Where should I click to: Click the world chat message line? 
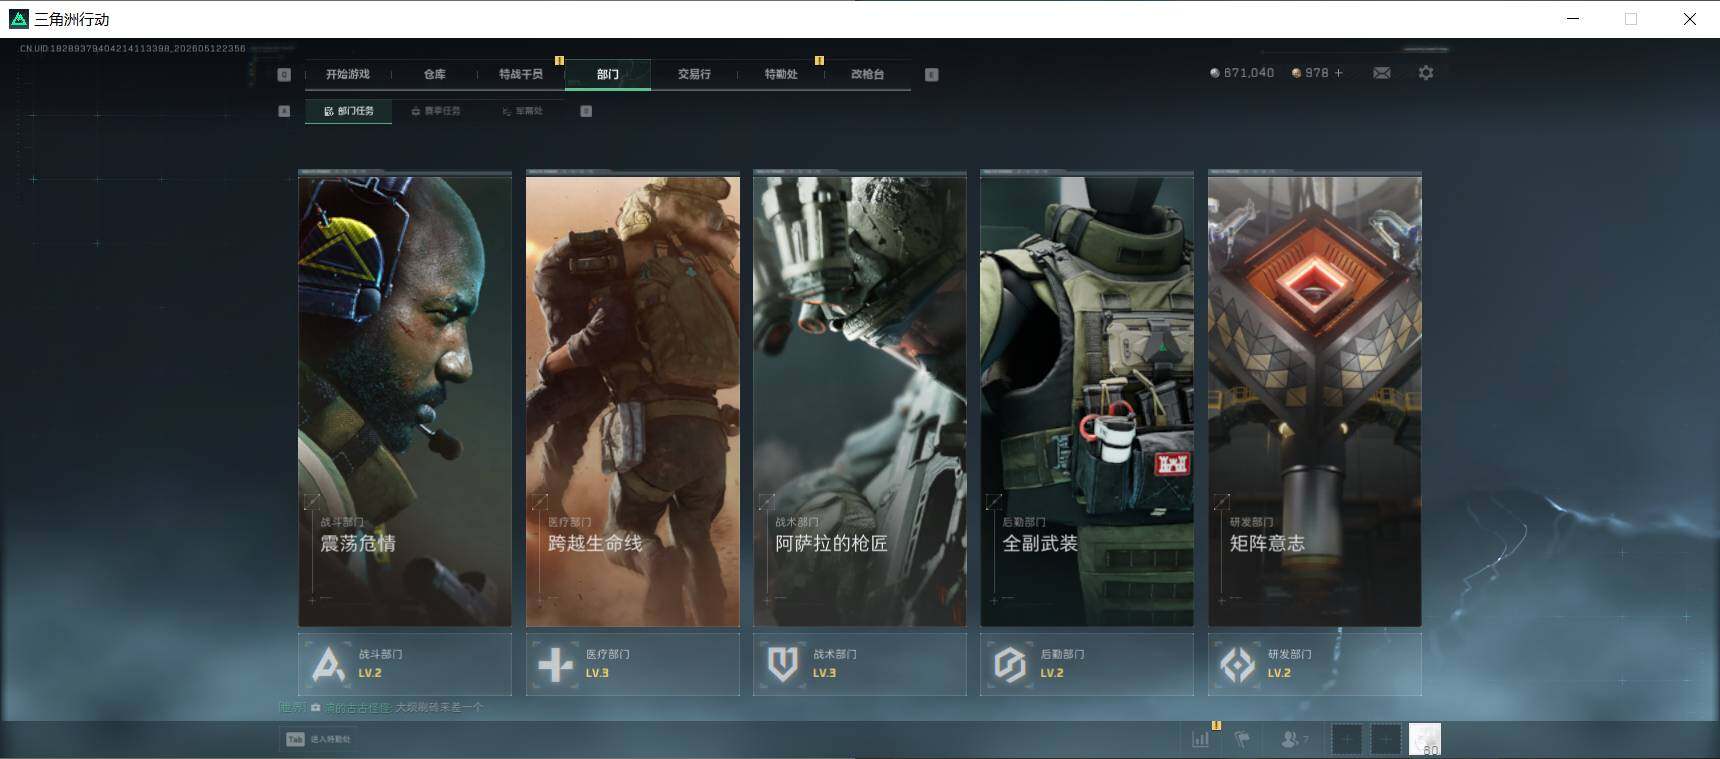click(x=381, y=707)
